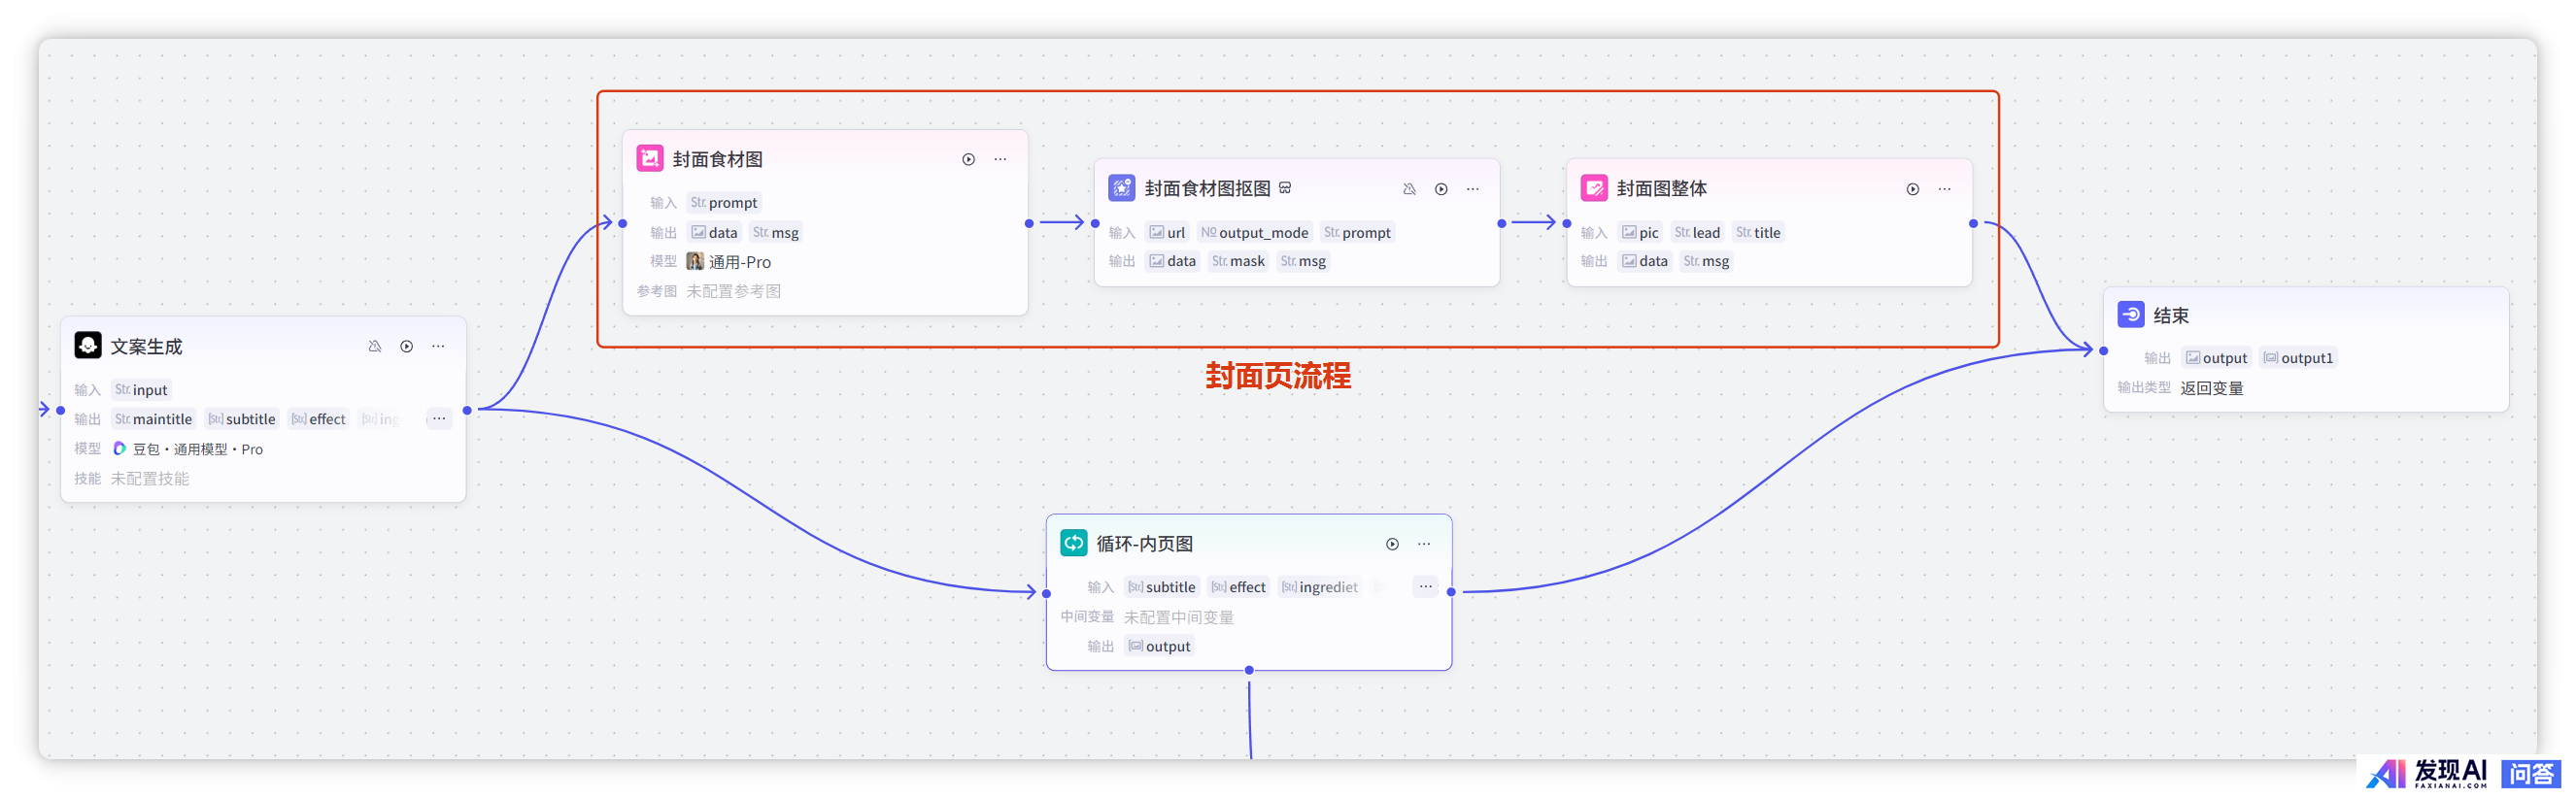This screenshot has height=798, width=2576.
Task: Run the 循环-内页图 loop node
Action: click(1392, 544)
